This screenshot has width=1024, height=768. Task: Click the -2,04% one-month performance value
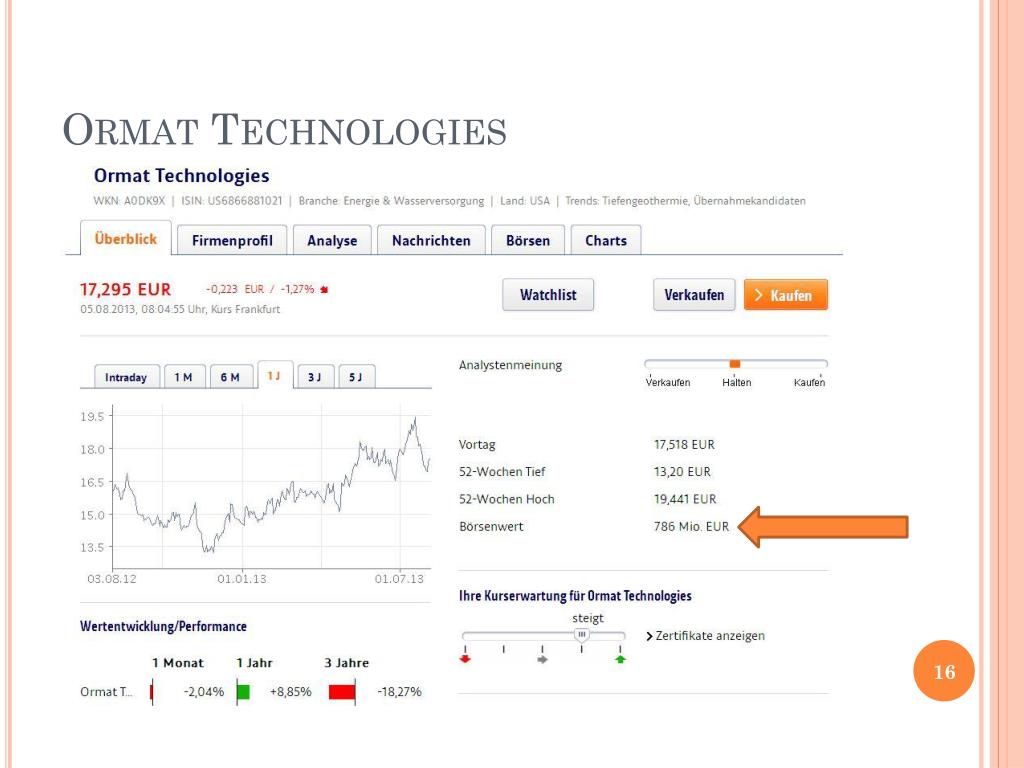(x=204, y=692)
